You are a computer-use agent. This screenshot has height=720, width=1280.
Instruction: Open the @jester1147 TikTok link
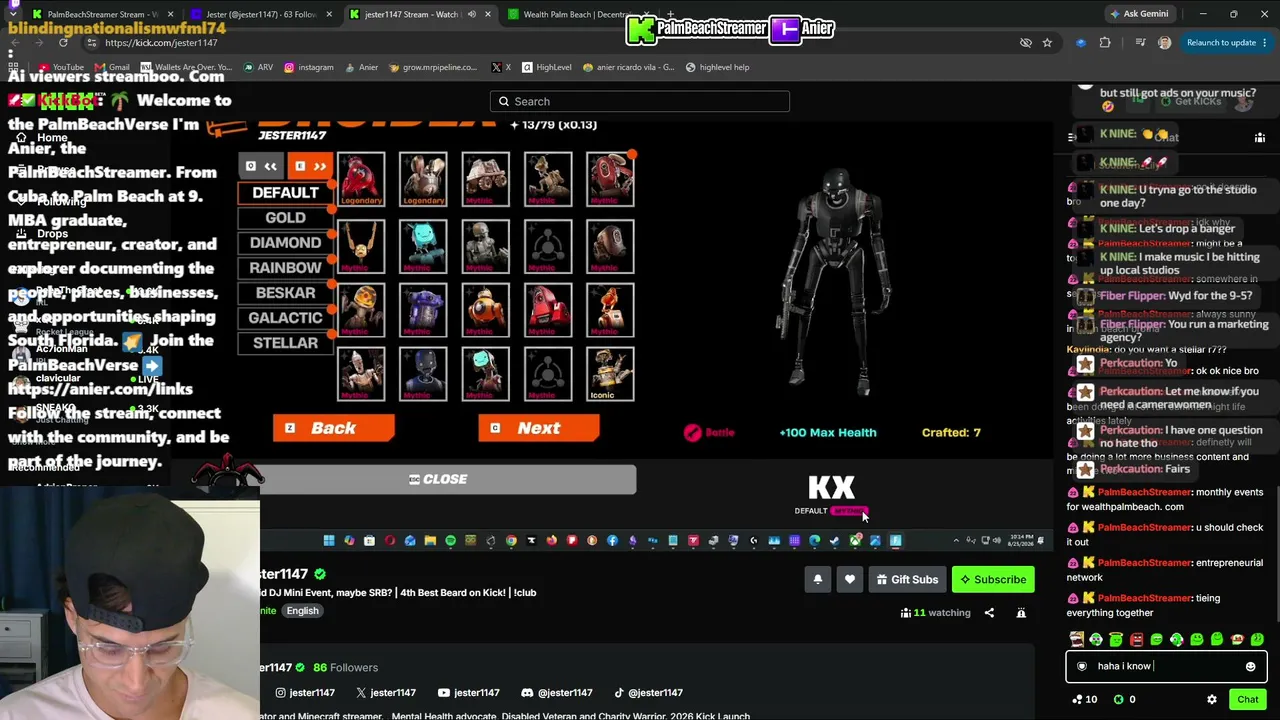click(648, 692)
